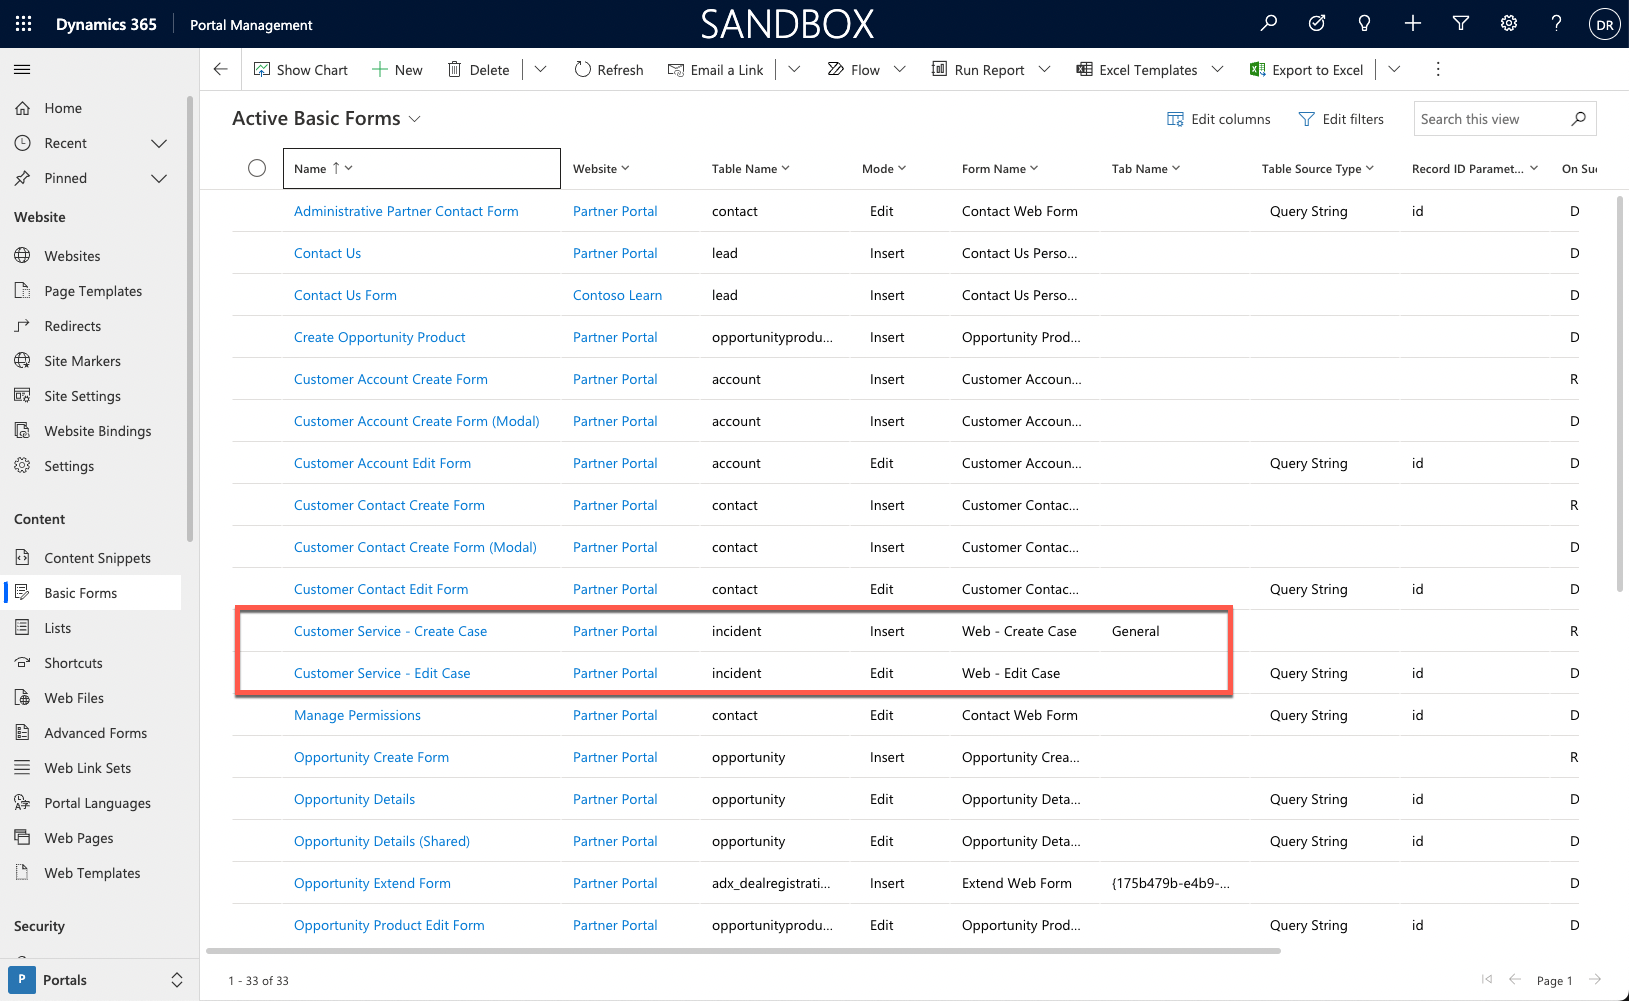Open Help via the question mark icon
The height and width of the screenshot is (1001, 1629).
[x=1556, y=22]
